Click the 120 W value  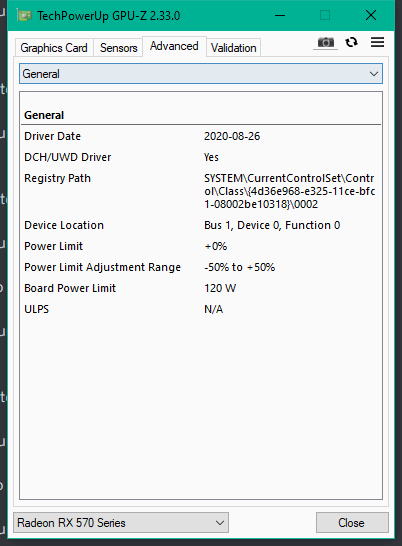(220, 288)
